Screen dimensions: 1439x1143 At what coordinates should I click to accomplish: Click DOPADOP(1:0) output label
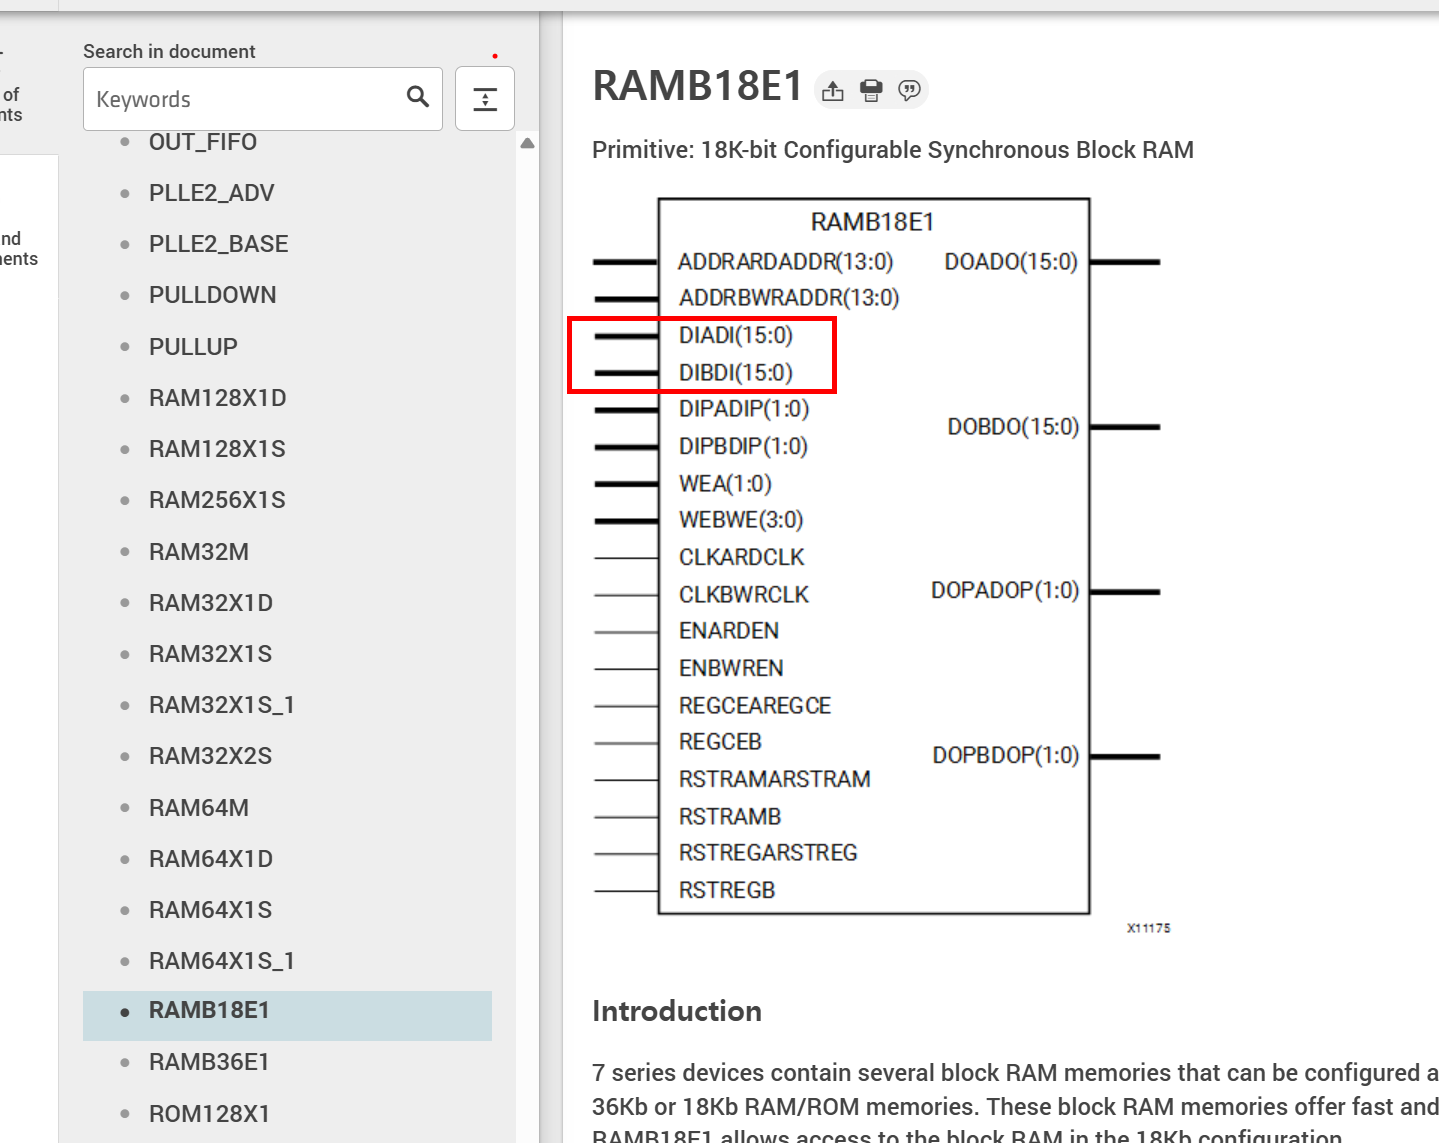pos(1005,591)
